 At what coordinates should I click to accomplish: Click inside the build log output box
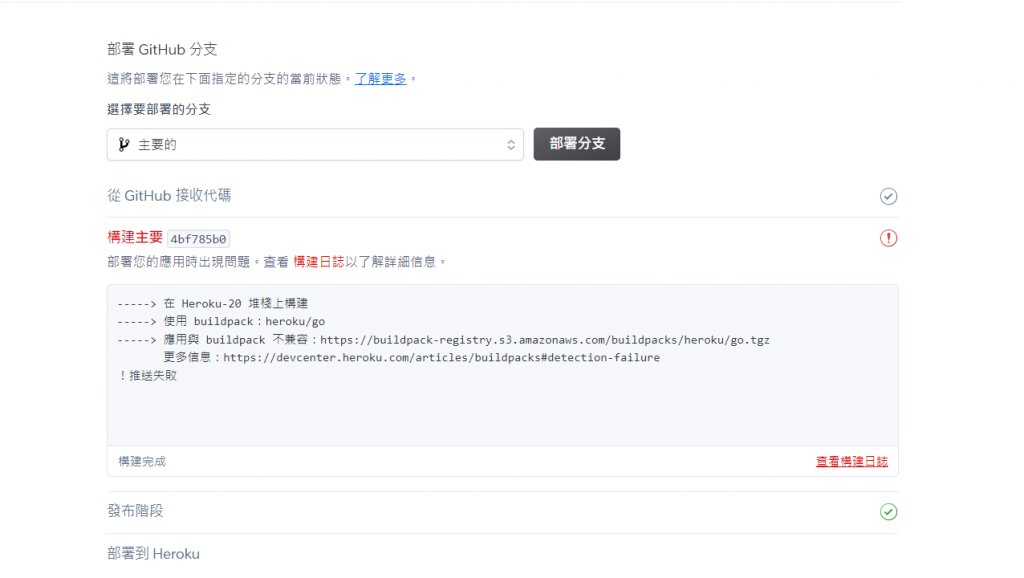tap(502, 366)
